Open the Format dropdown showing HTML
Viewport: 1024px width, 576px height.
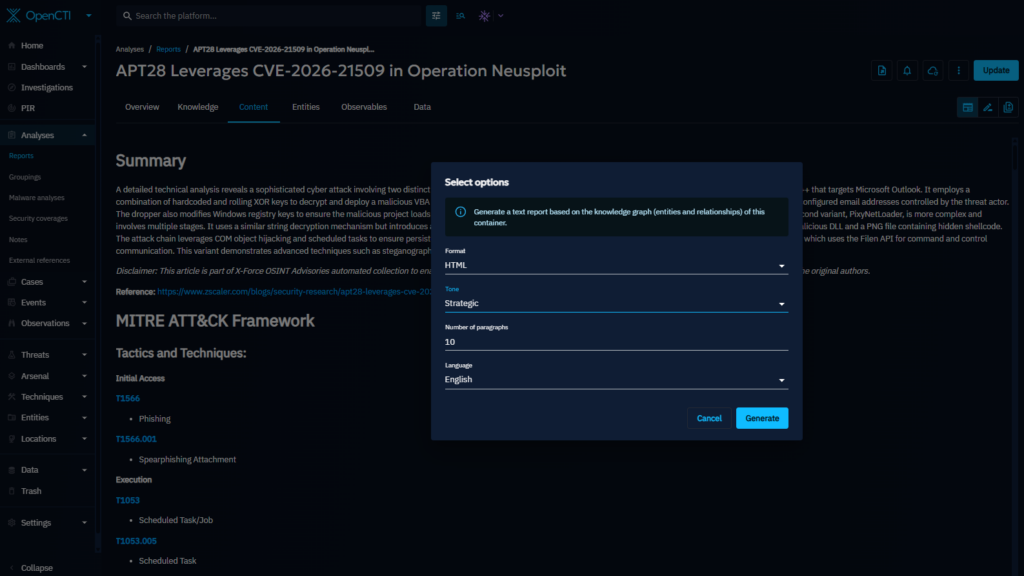(x=616, y=265)
